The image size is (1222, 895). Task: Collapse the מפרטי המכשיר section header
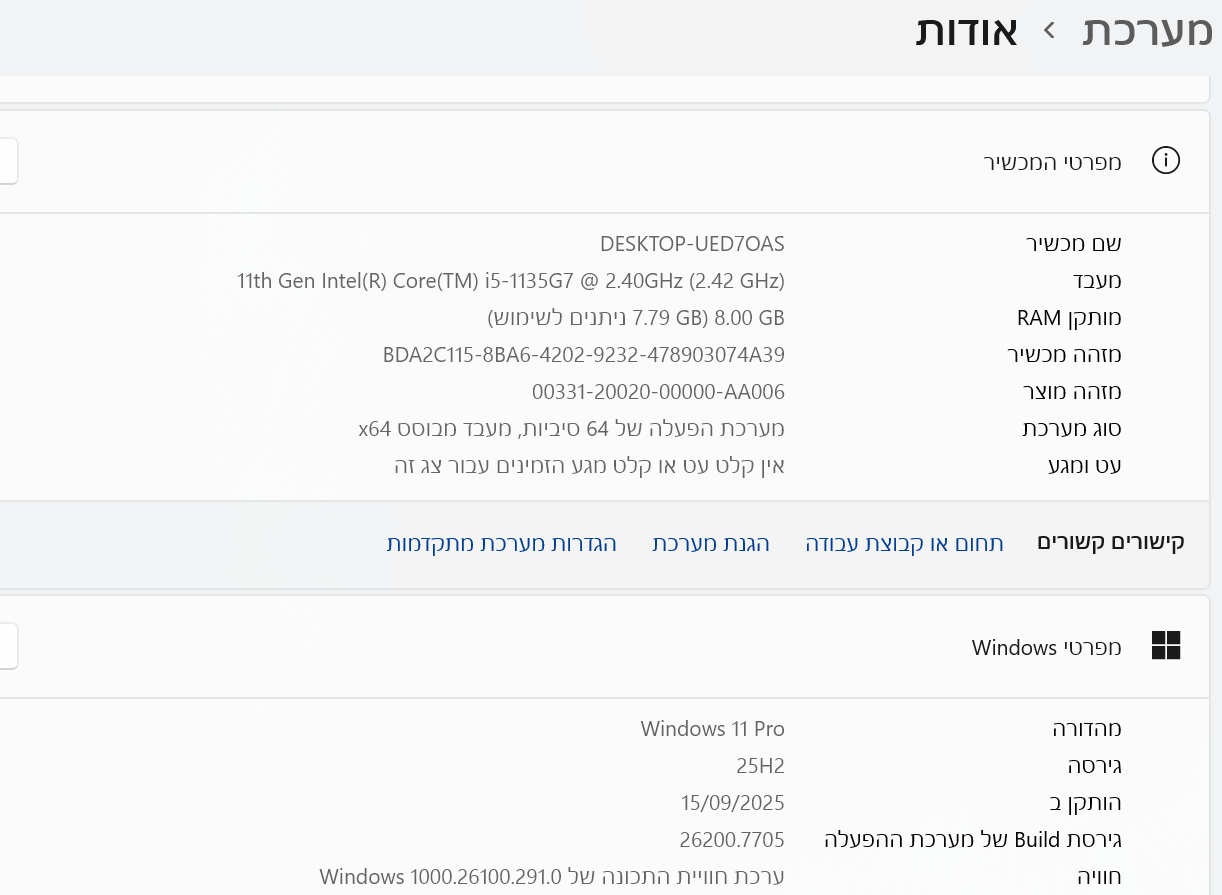1051,161
